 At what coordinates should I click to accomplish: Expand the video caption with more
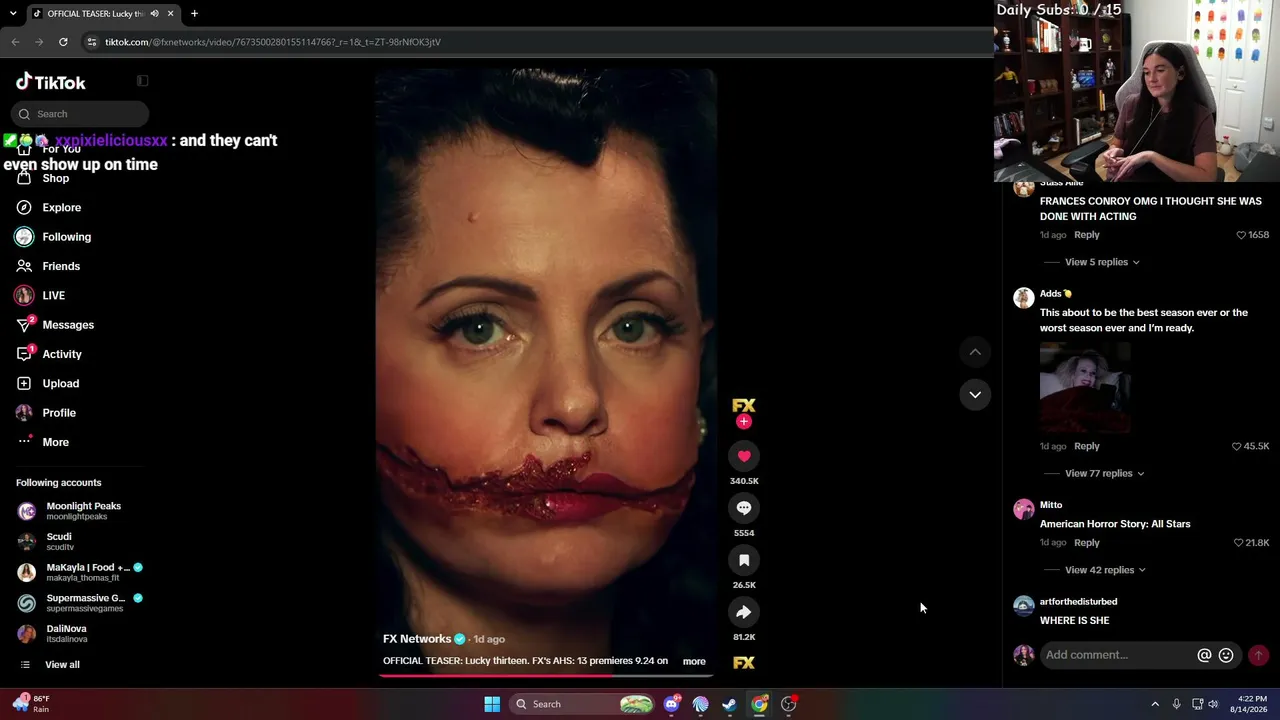pos(694,661)
